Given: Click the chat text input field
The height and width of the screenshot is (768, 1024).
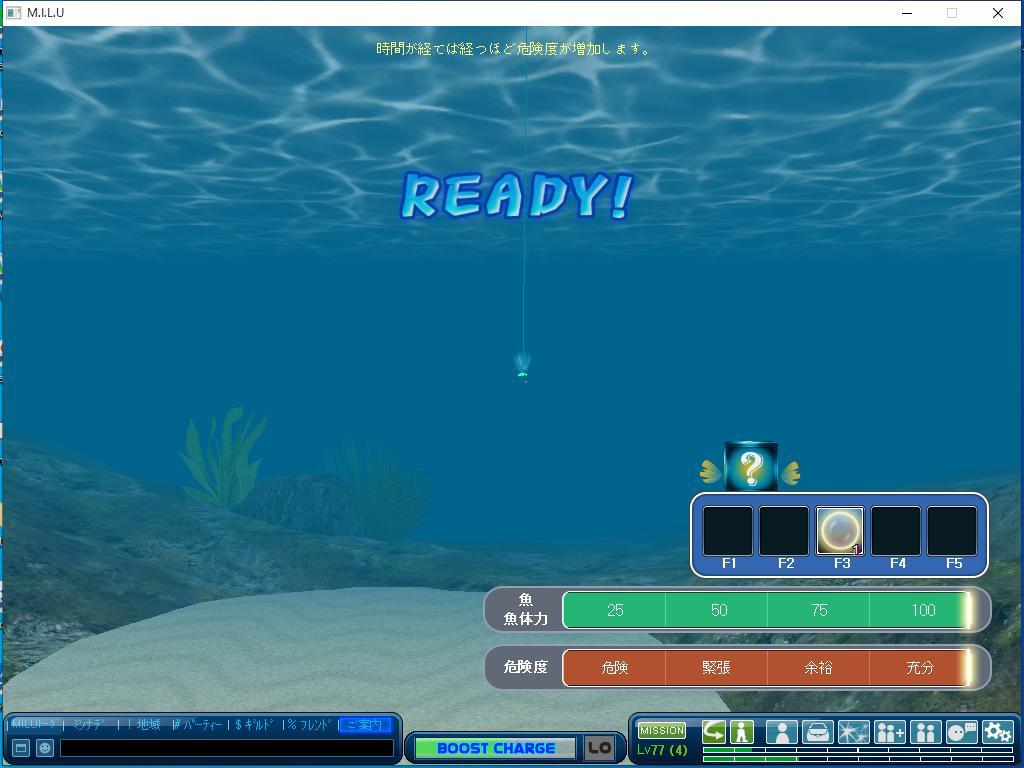Looking at the screenshot, I should [226, 748].
